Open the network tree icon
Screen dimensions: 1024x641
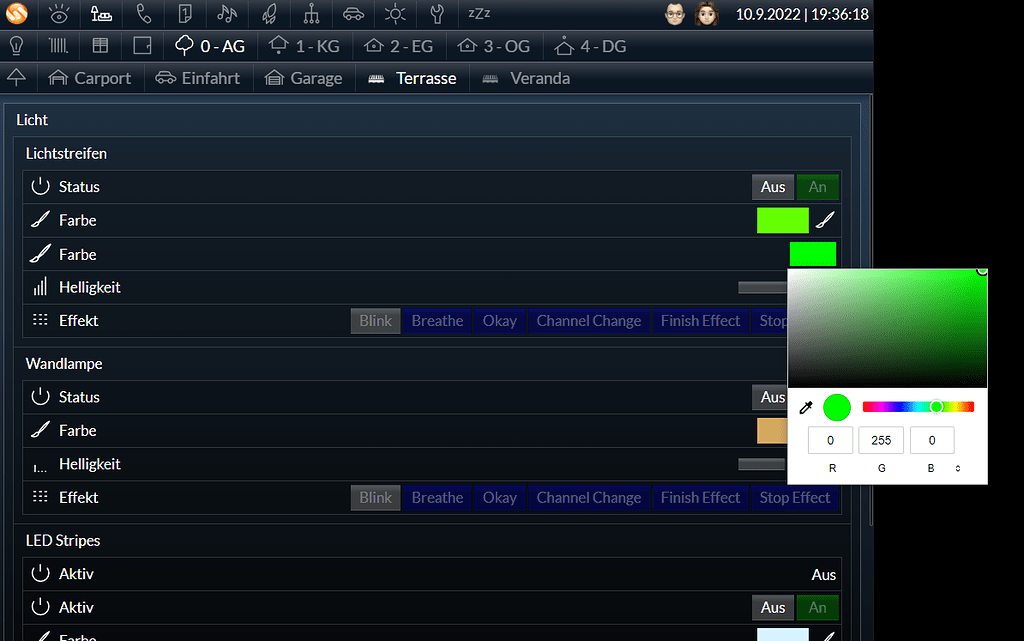point(312,14)
